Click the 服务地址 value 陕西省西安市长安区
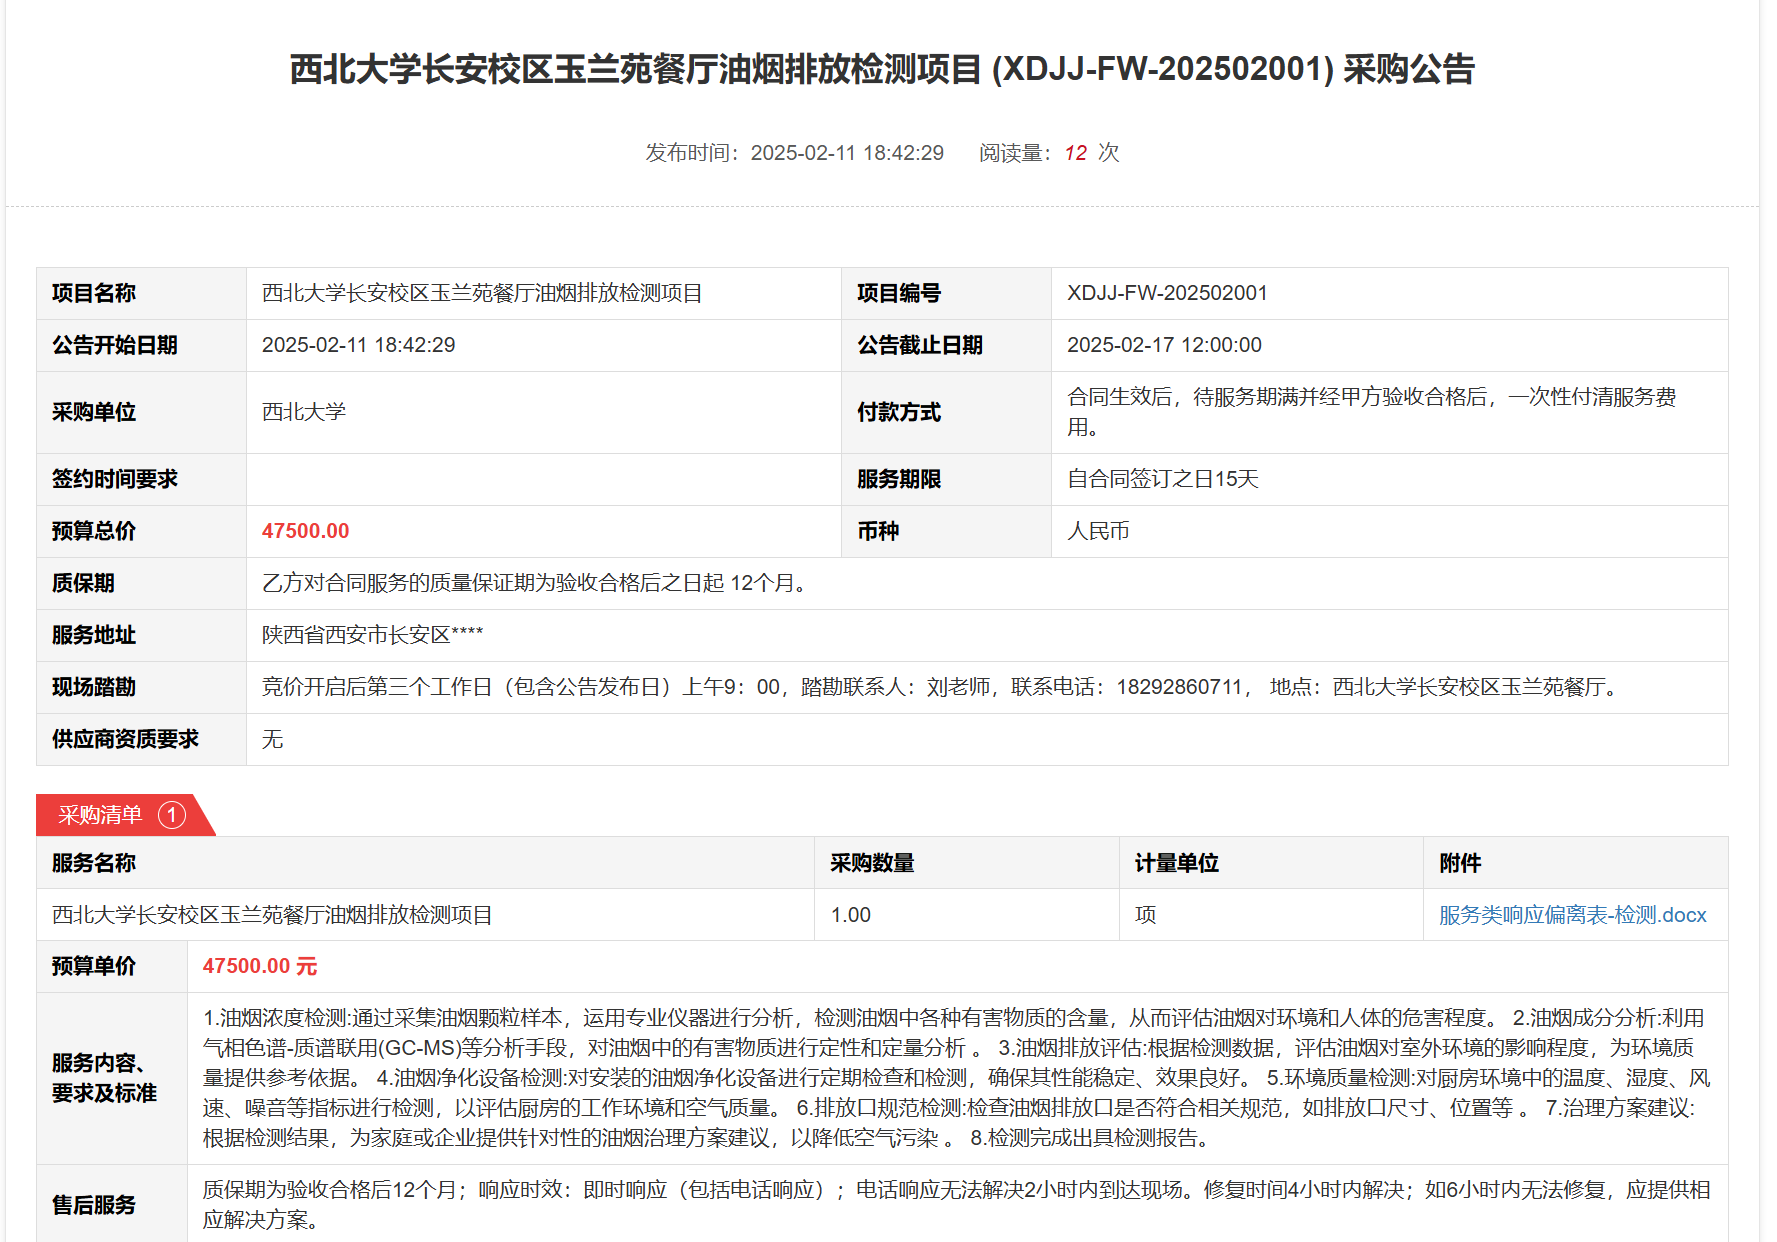The height and width of the screenshot is (1242, 1777). pyautogui.click(x=372, y=635)
